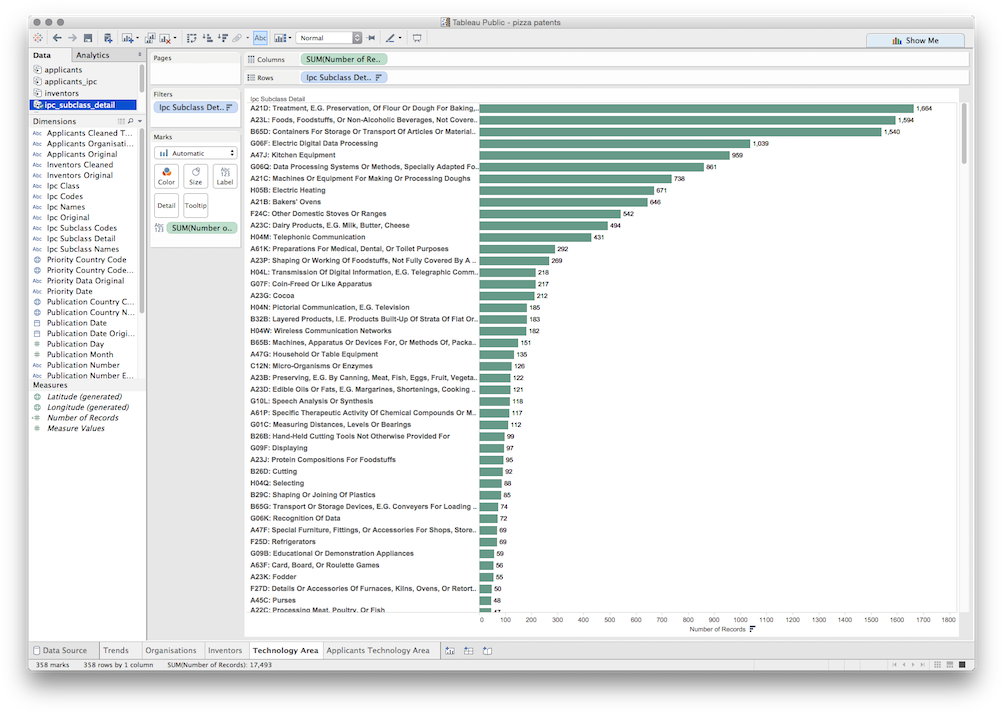1002x713 pixels.
Task: Click the Tooltip button in Marks
Action: 196,206
